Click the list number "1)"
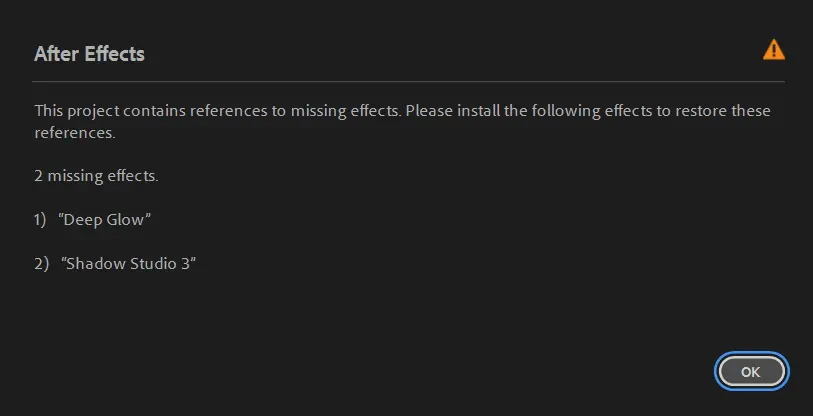813x416 pixels. [40, 219]
